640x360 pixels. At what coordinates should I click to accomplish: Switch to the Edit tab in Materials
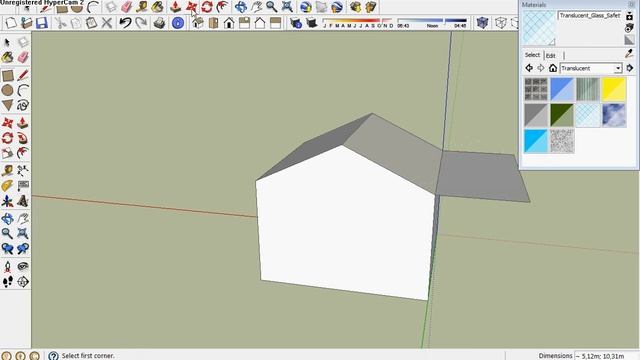tap(551, 55)
